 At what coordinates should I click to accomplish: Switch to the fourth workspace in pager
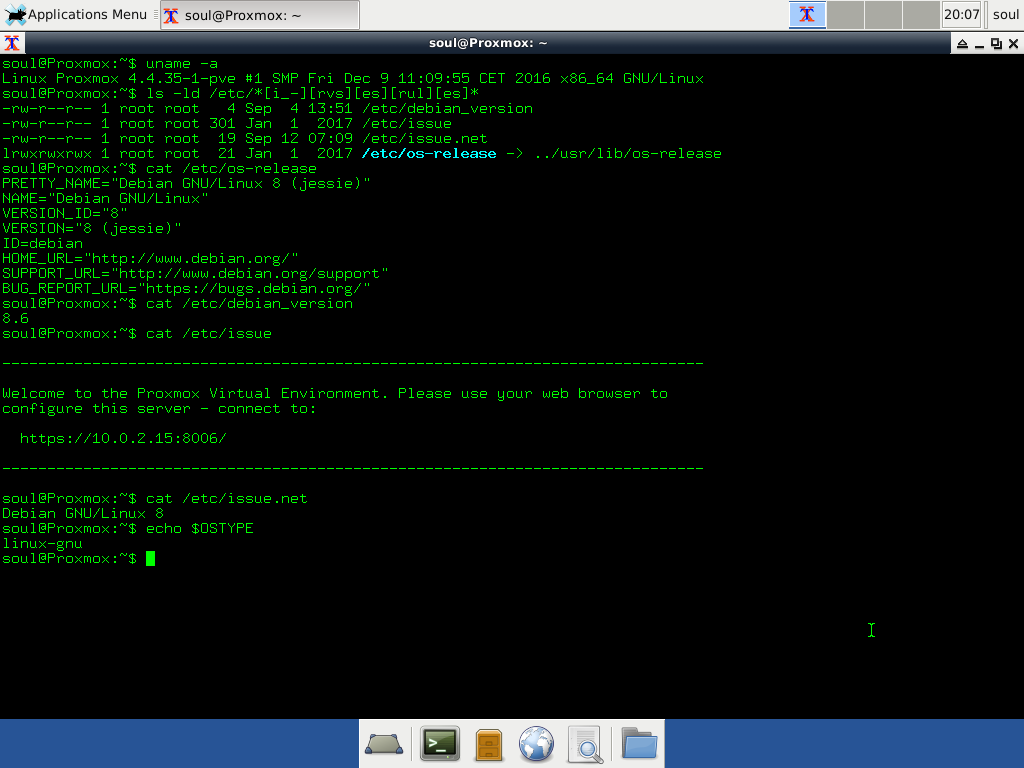pos(921,14)
